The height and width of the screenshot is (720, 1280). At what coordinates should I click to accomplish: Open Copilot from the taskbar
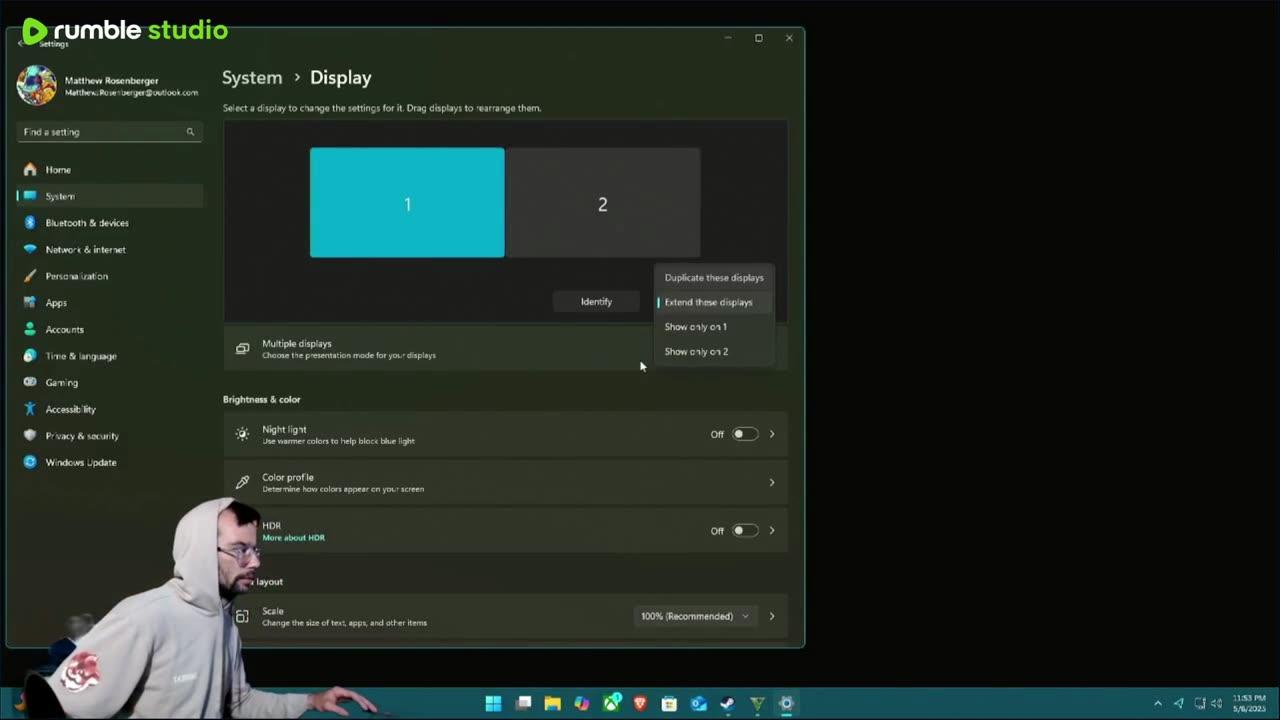pyautogui.click(x=582, y=704)
